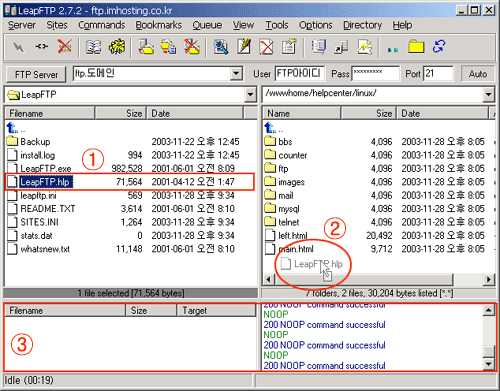This screenshot has height=391, width=500.
Task: Open the Bookmarks menu
Action: pos(159,25)
